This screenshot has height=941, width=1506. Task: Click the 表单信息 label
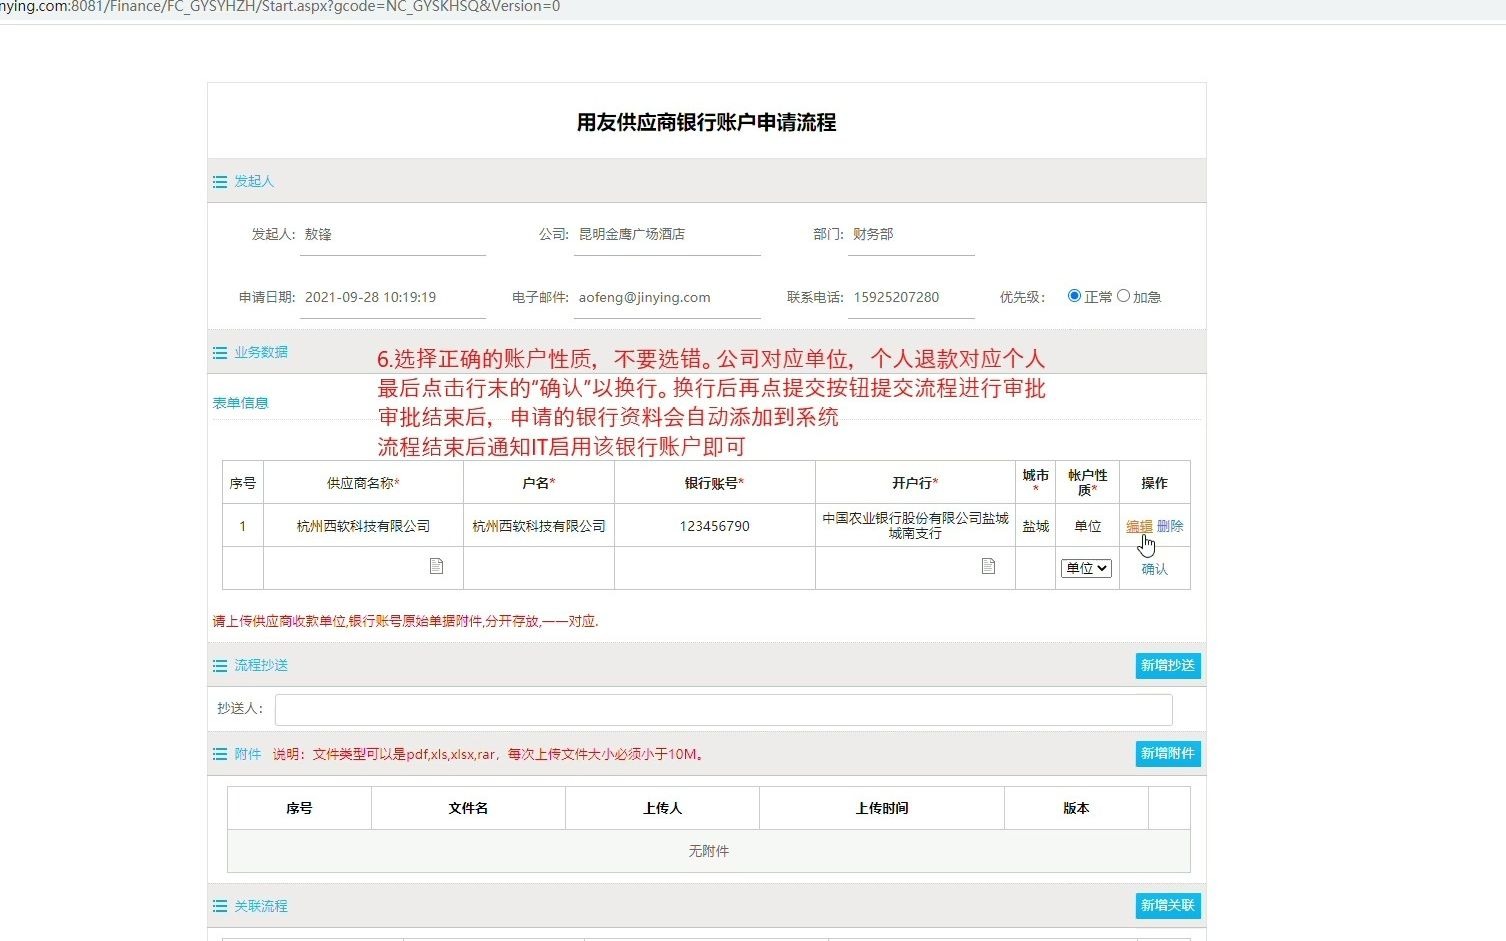(x=241, y=404)
